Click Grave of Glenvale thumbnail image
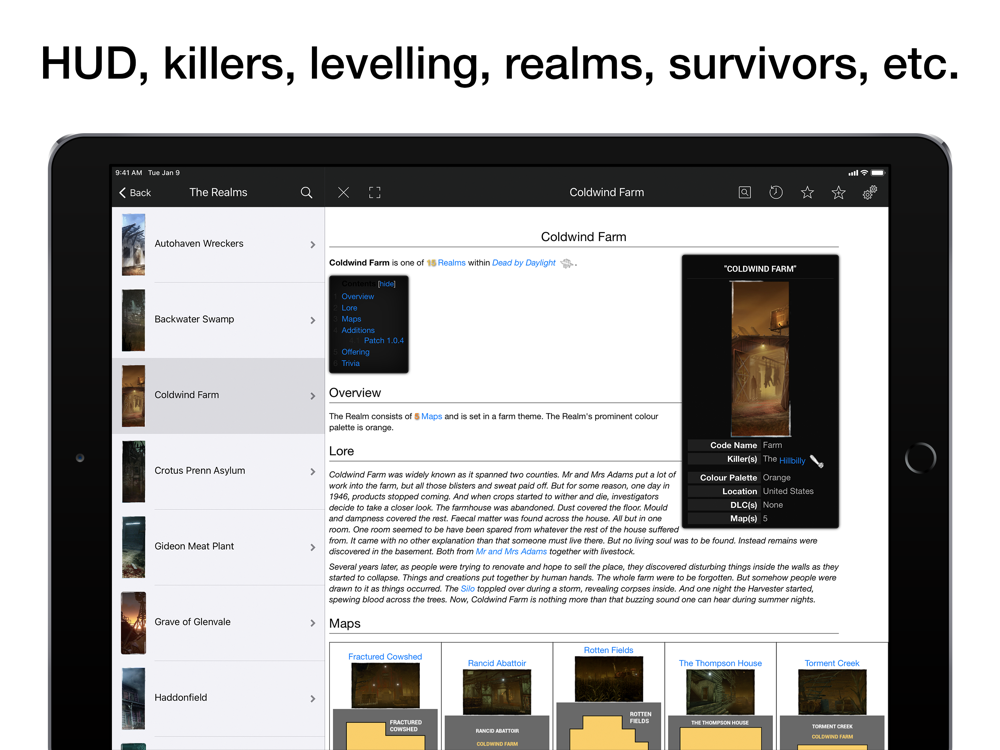 point(133,623)
